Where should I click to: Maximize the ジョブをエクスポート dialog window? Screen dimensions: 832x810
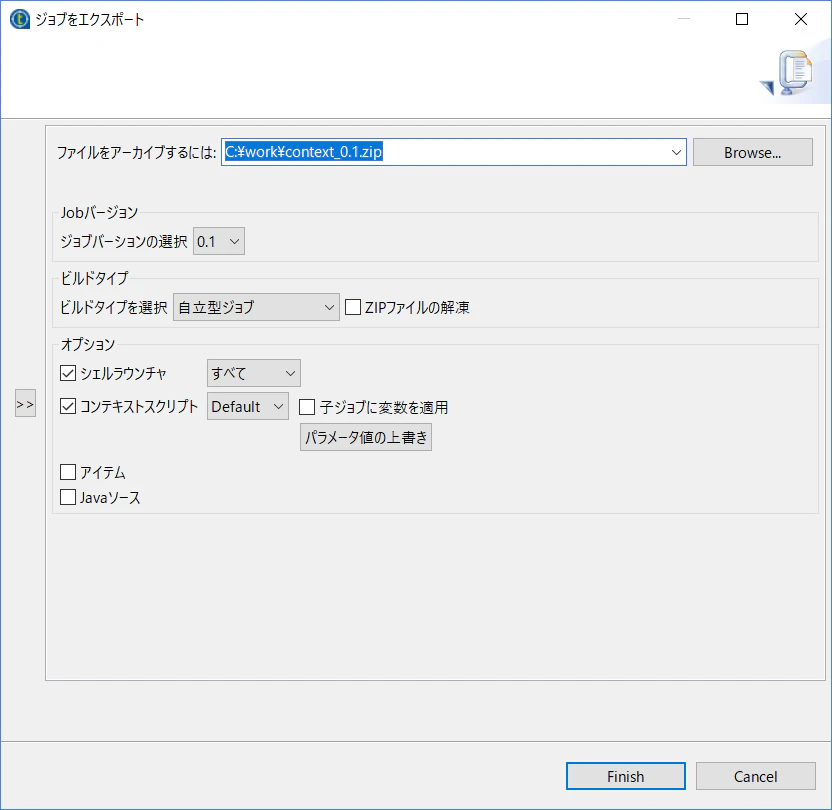coord(742,19)
